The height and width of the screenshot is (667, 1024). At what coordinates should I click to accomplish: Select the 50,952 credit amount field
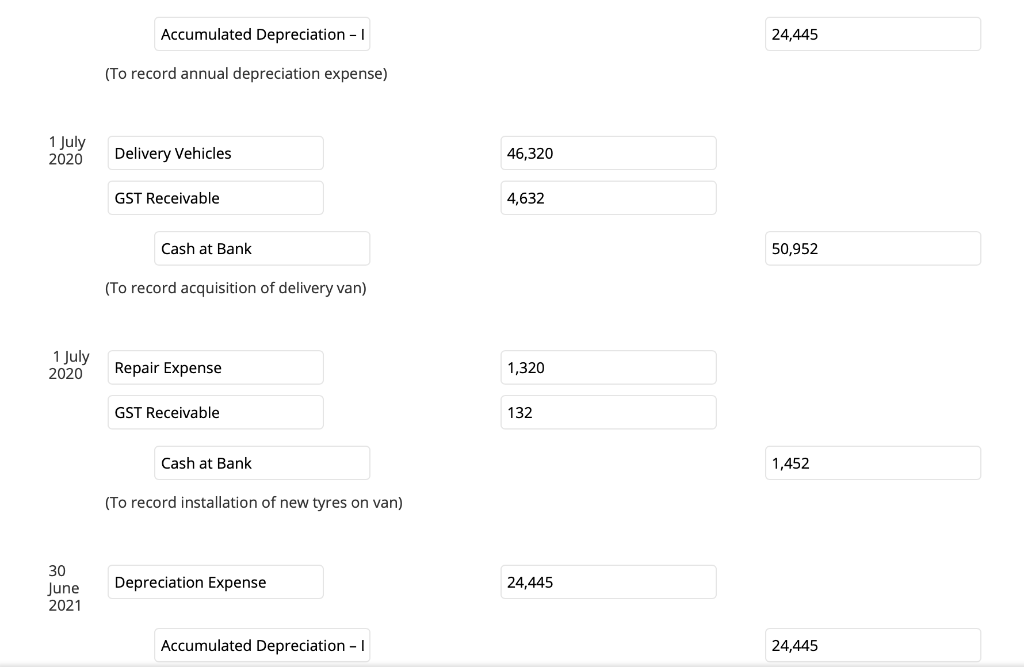point(872,248)
